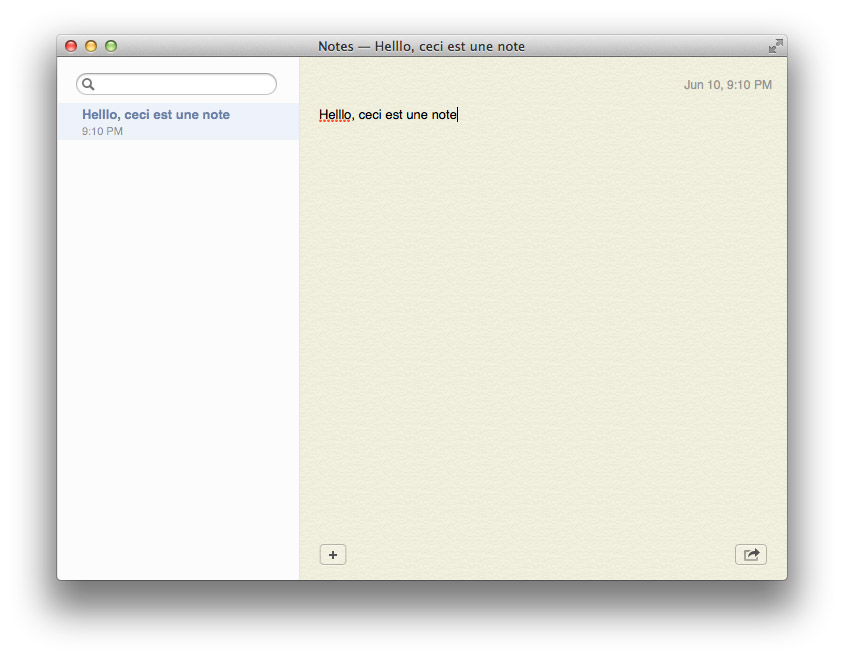Click the window title 'Notes — Helllo, ceci est une note'
The width and height of the screenshot is (844, 659).
click(421, 46)
